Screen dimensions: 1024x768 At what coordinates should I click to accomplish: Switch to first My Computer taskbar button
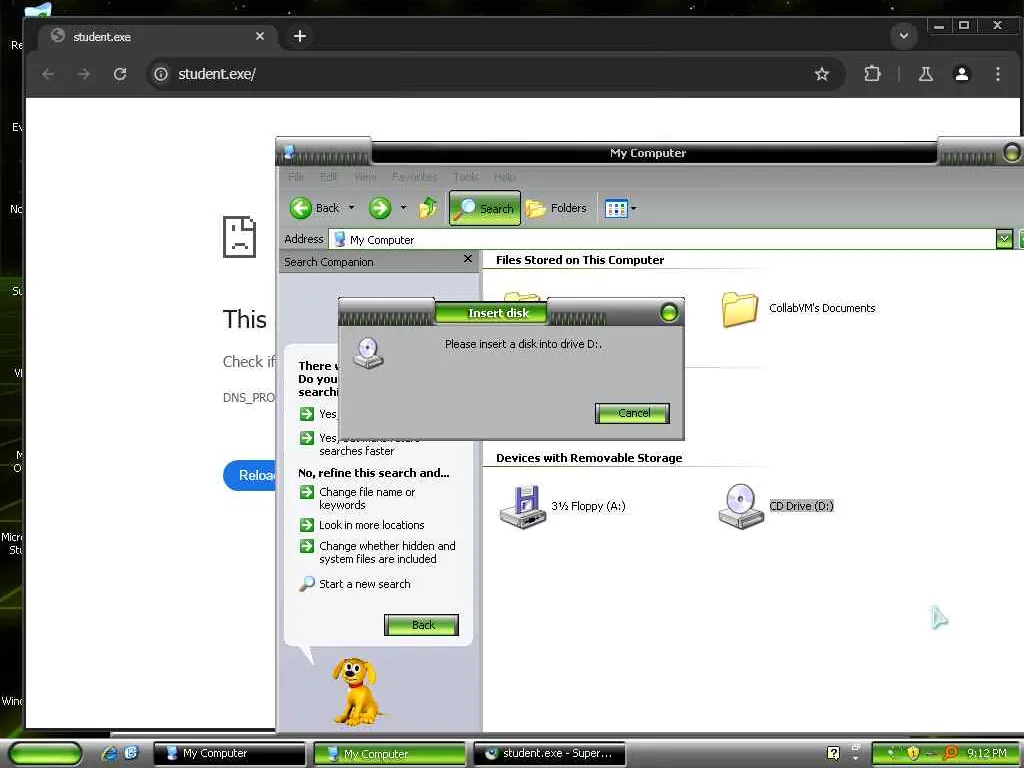(229, 754)
